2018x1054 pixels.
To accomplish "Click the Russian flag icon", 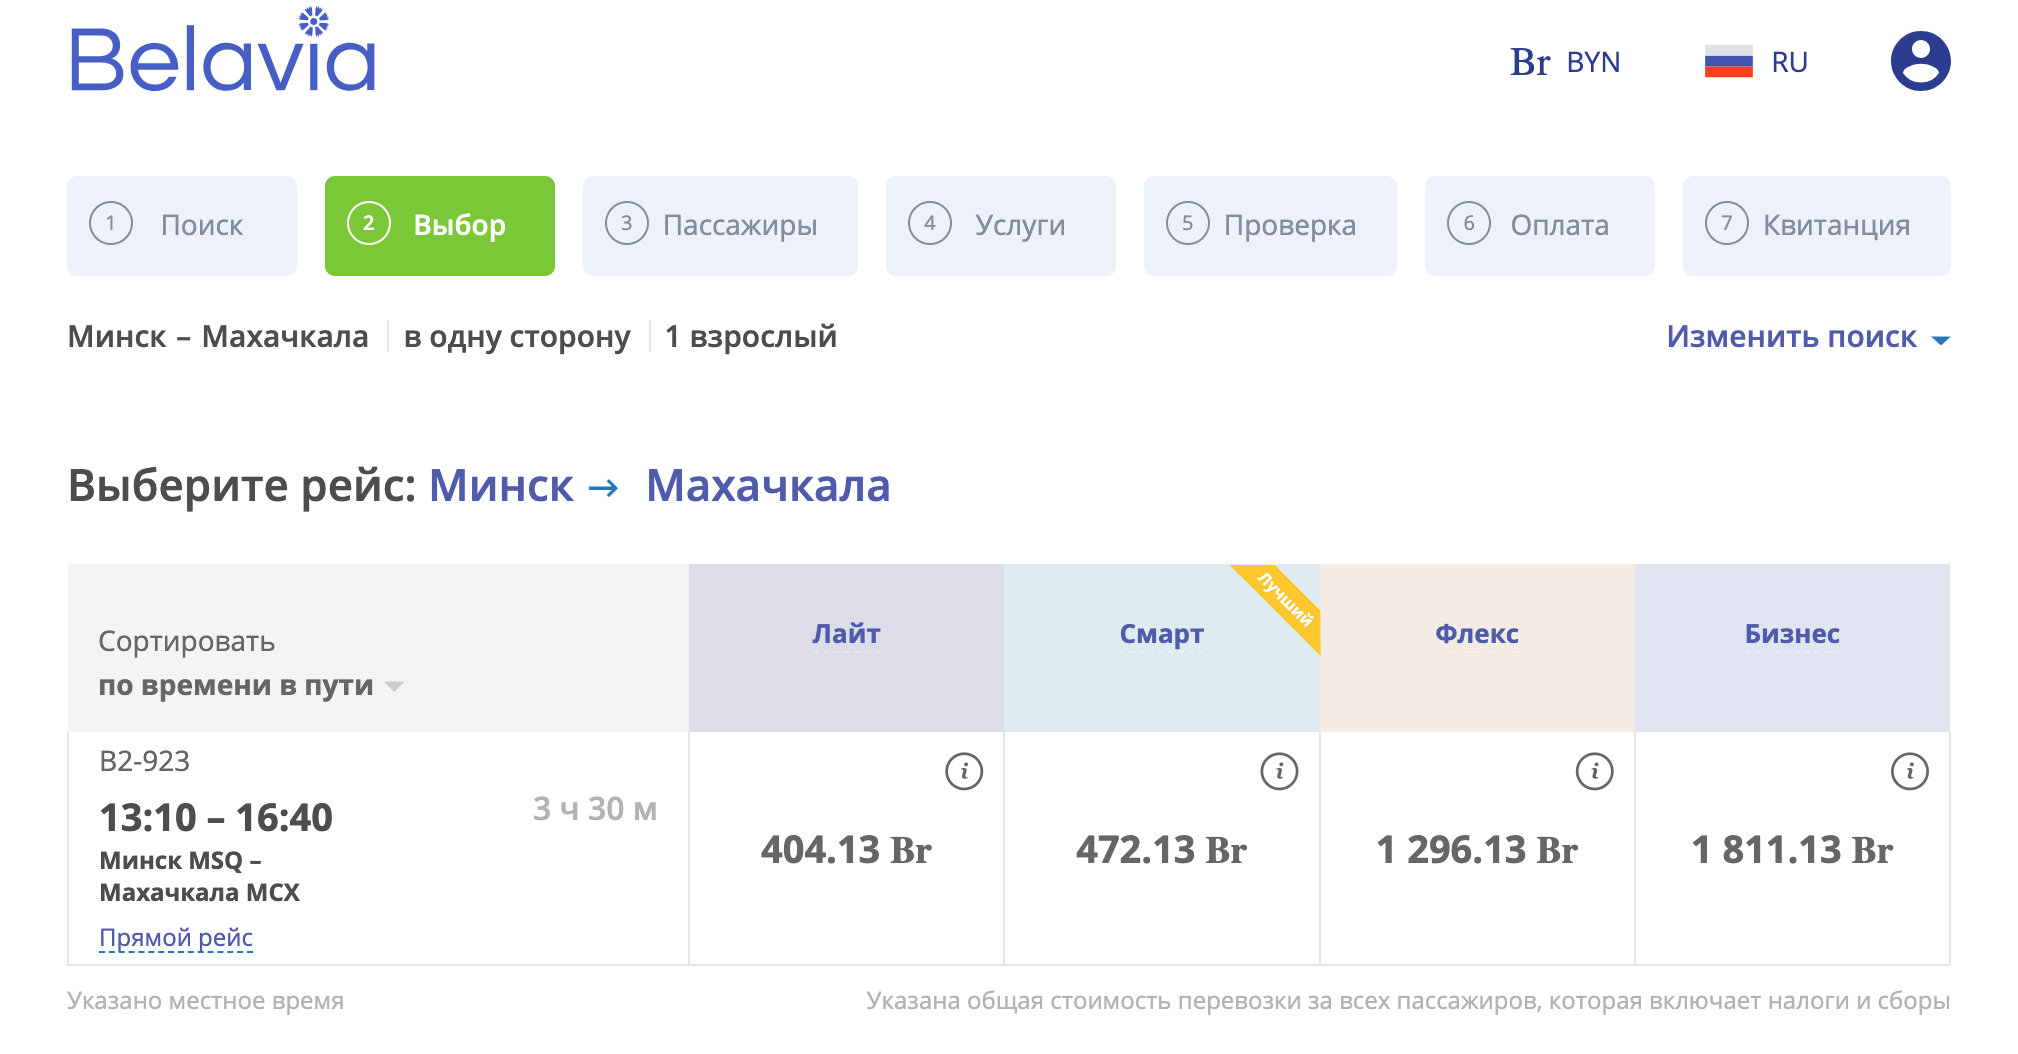I will (x=1728, y=62).
